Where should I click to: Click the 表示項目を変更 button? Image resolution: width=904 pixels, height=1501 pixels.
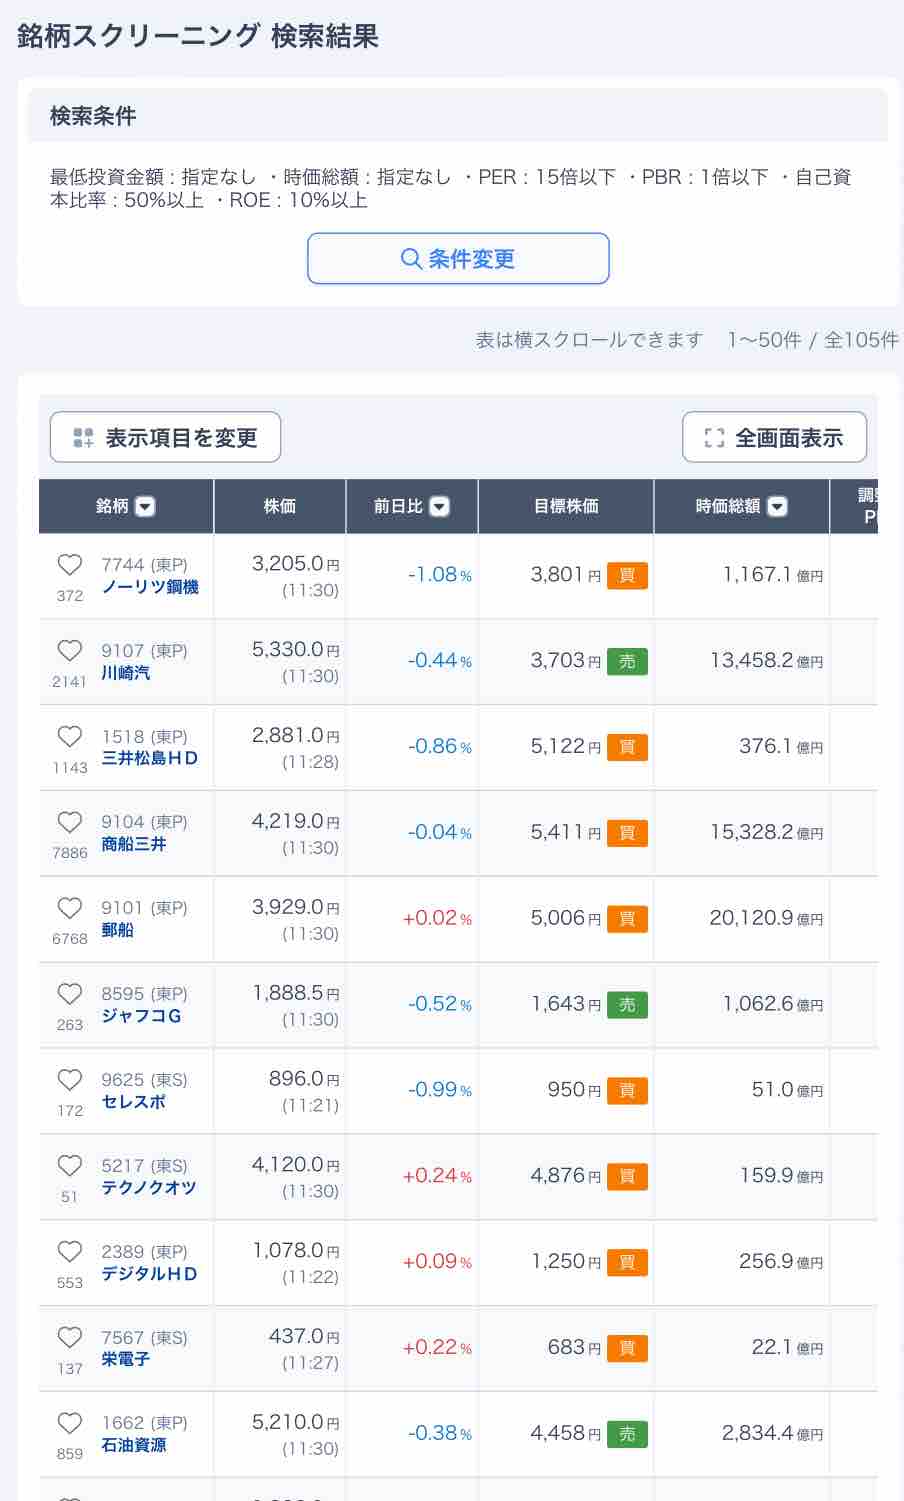[x=165, y=437]
